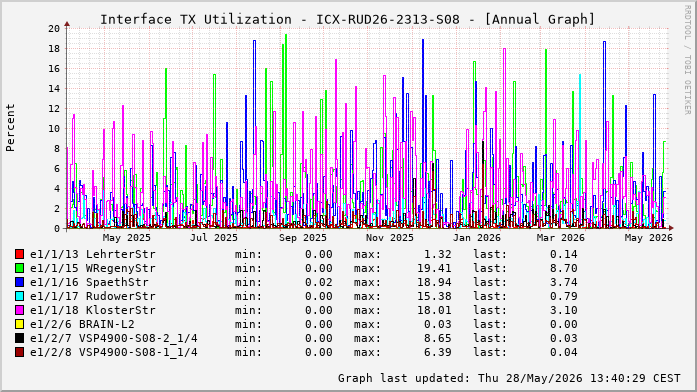Image resolution: width=697 pixels, height=392 pixels.
Task: Click the red LehrterStr legend swatch
Action: click(19, 254)
